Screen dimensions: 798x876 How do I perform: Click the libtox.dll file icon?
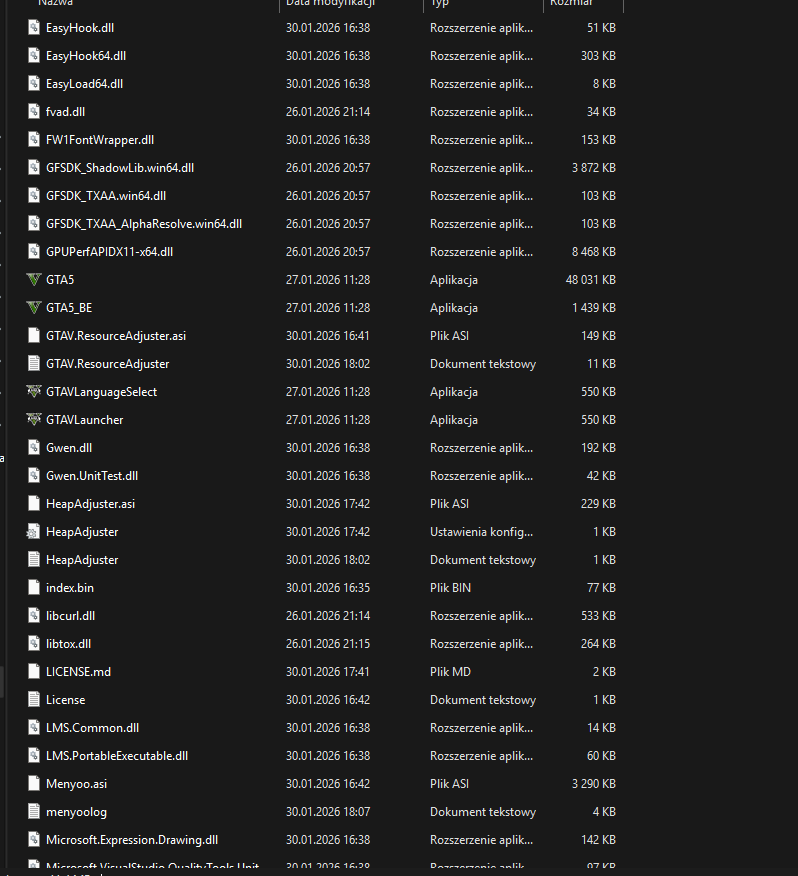[x=34, y=644]
